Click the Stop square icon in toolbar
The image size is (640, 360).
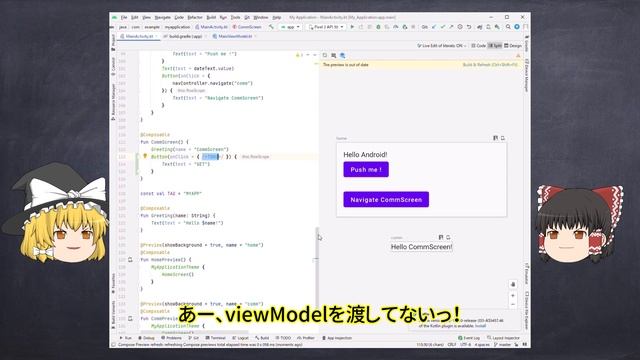click(413, 27)
